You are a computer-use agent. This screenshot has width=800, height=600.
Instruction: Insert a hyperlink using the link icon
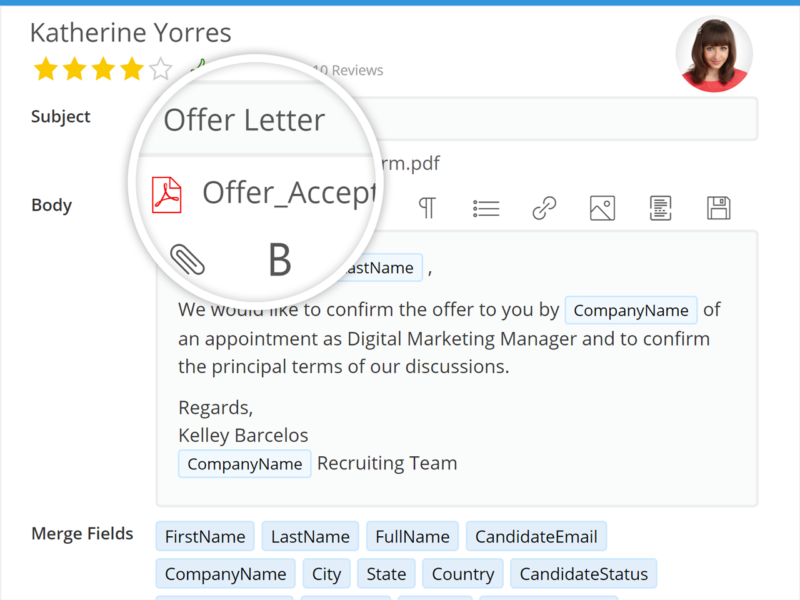pos(544,208)
